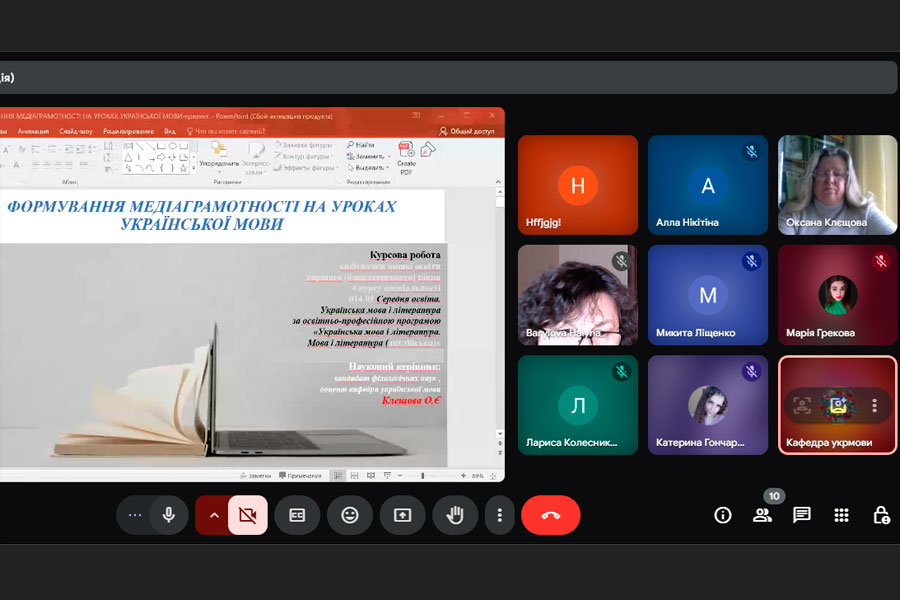Click the pin icon on Кафедра укрмови tile

click(802, 405)
